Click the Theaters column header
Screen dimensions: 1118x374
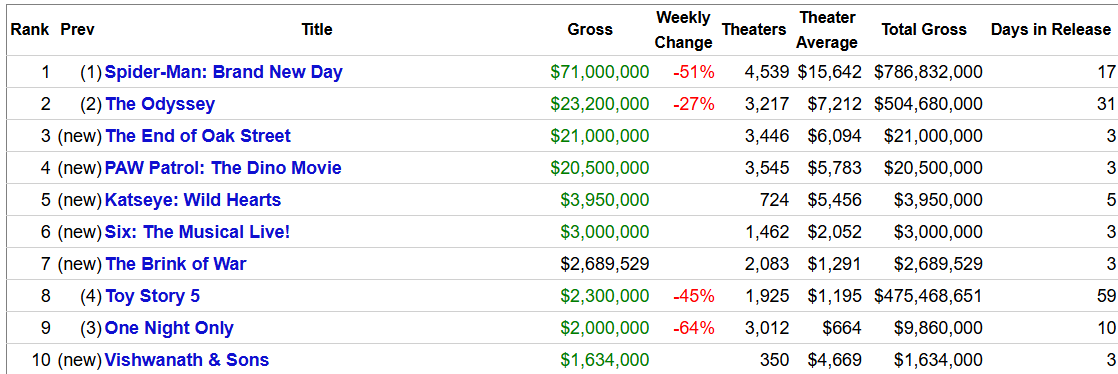click(754, 30)
